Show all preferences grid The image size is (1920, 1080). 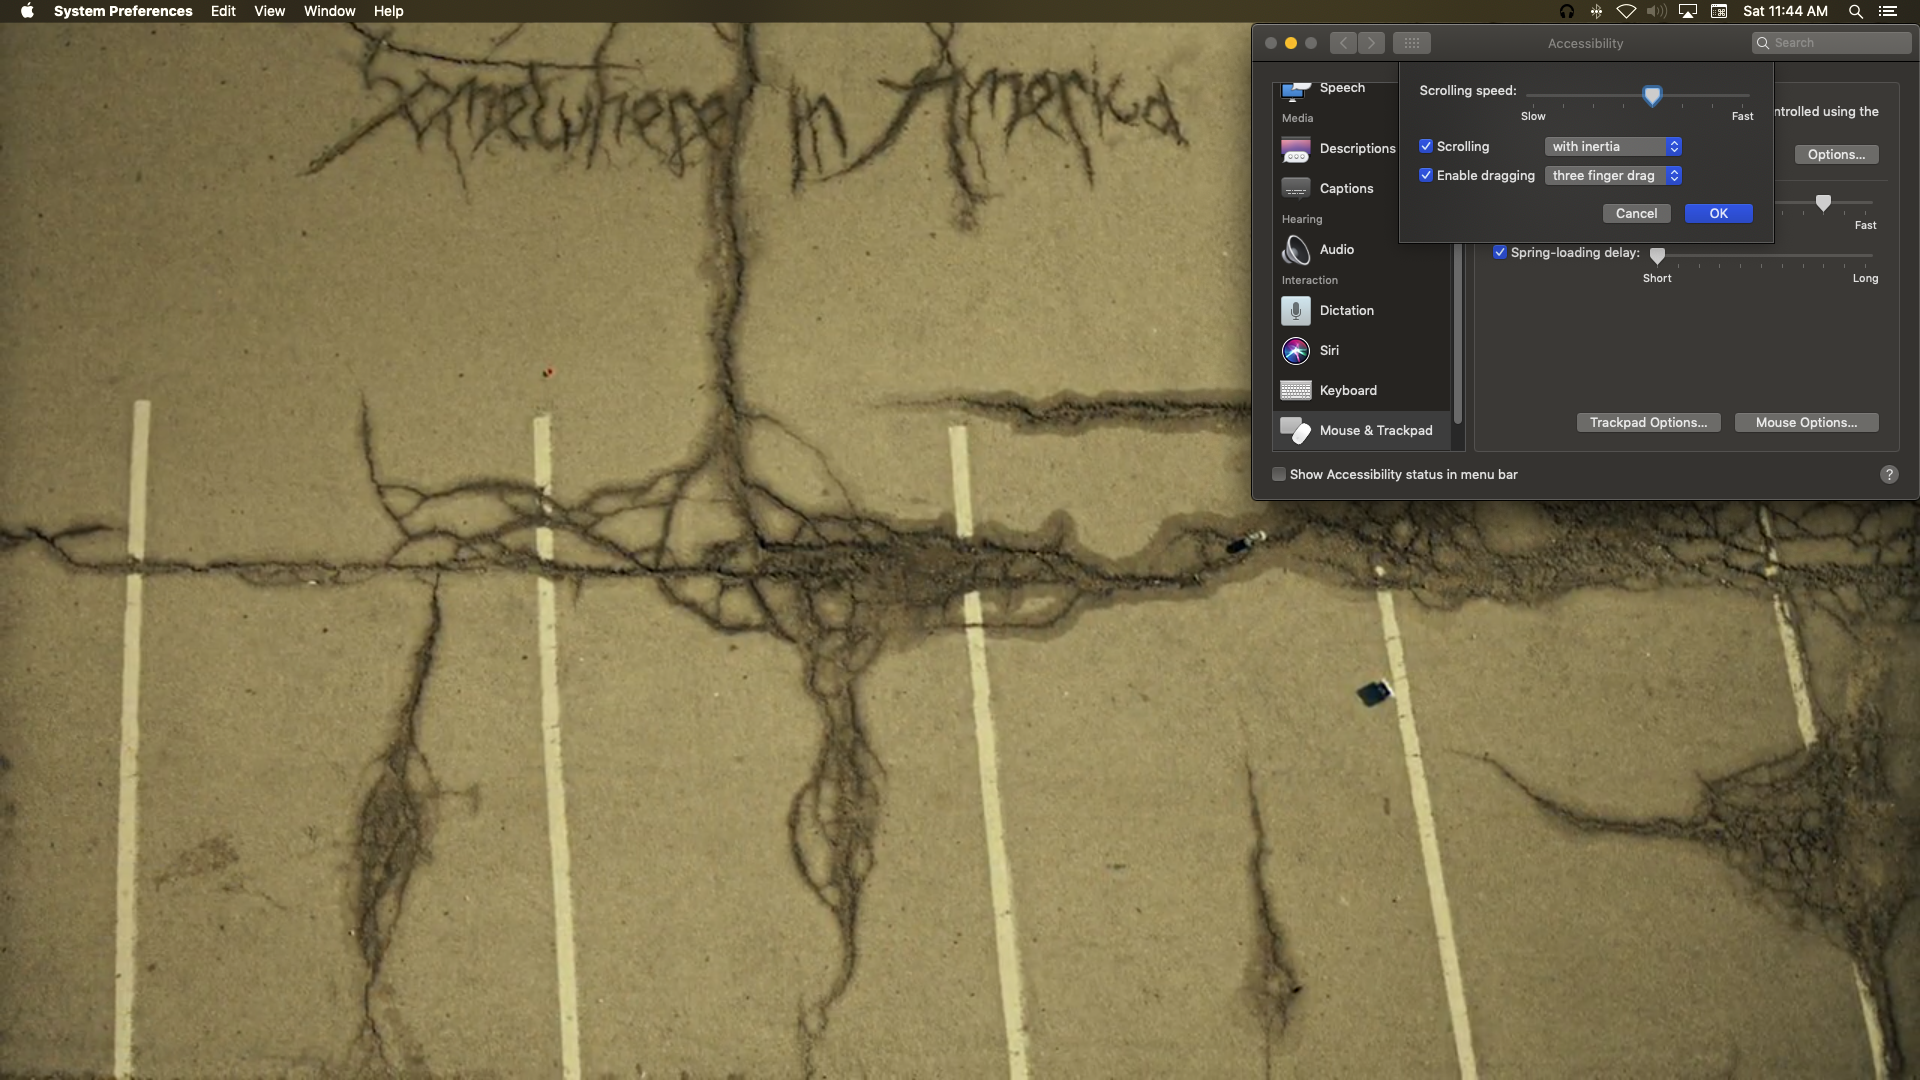[1411, 43]
